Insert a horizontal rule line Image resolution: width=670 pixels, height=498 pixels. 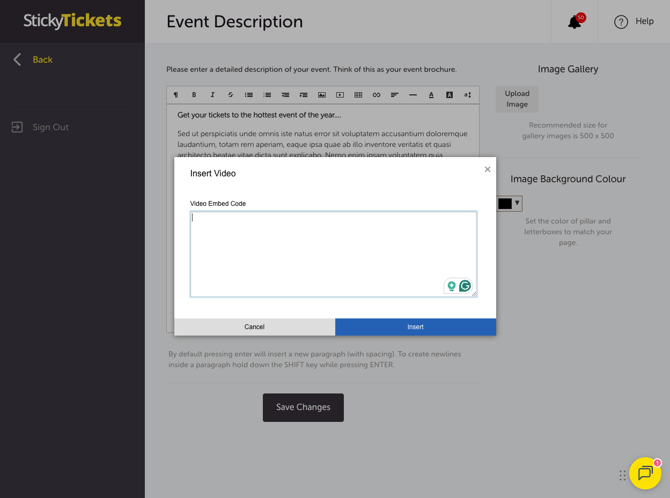point(413,95)
